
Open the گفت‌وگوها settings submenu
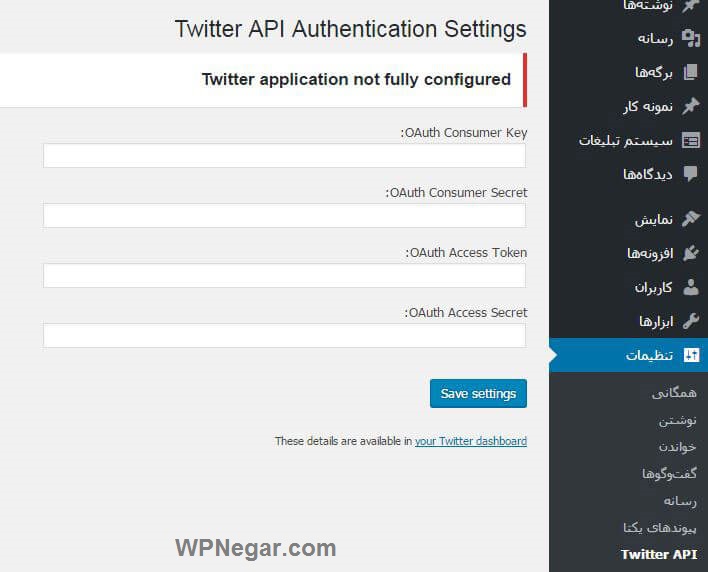pyautogui.click(x=670, y=474)
